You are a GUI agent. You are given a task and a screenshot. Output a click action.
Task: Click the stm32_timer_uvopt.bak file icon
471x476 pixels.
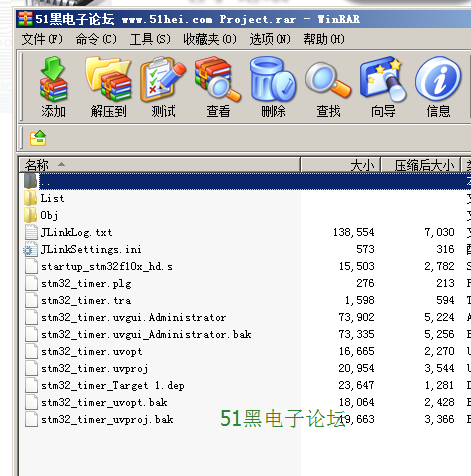point(31,402)
